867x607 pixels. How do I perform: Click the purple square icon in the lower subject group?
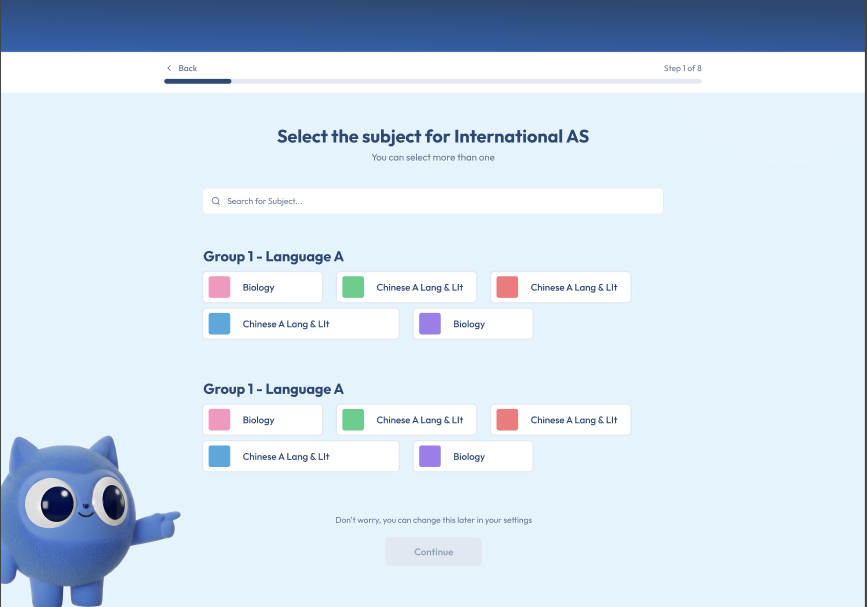430,457
